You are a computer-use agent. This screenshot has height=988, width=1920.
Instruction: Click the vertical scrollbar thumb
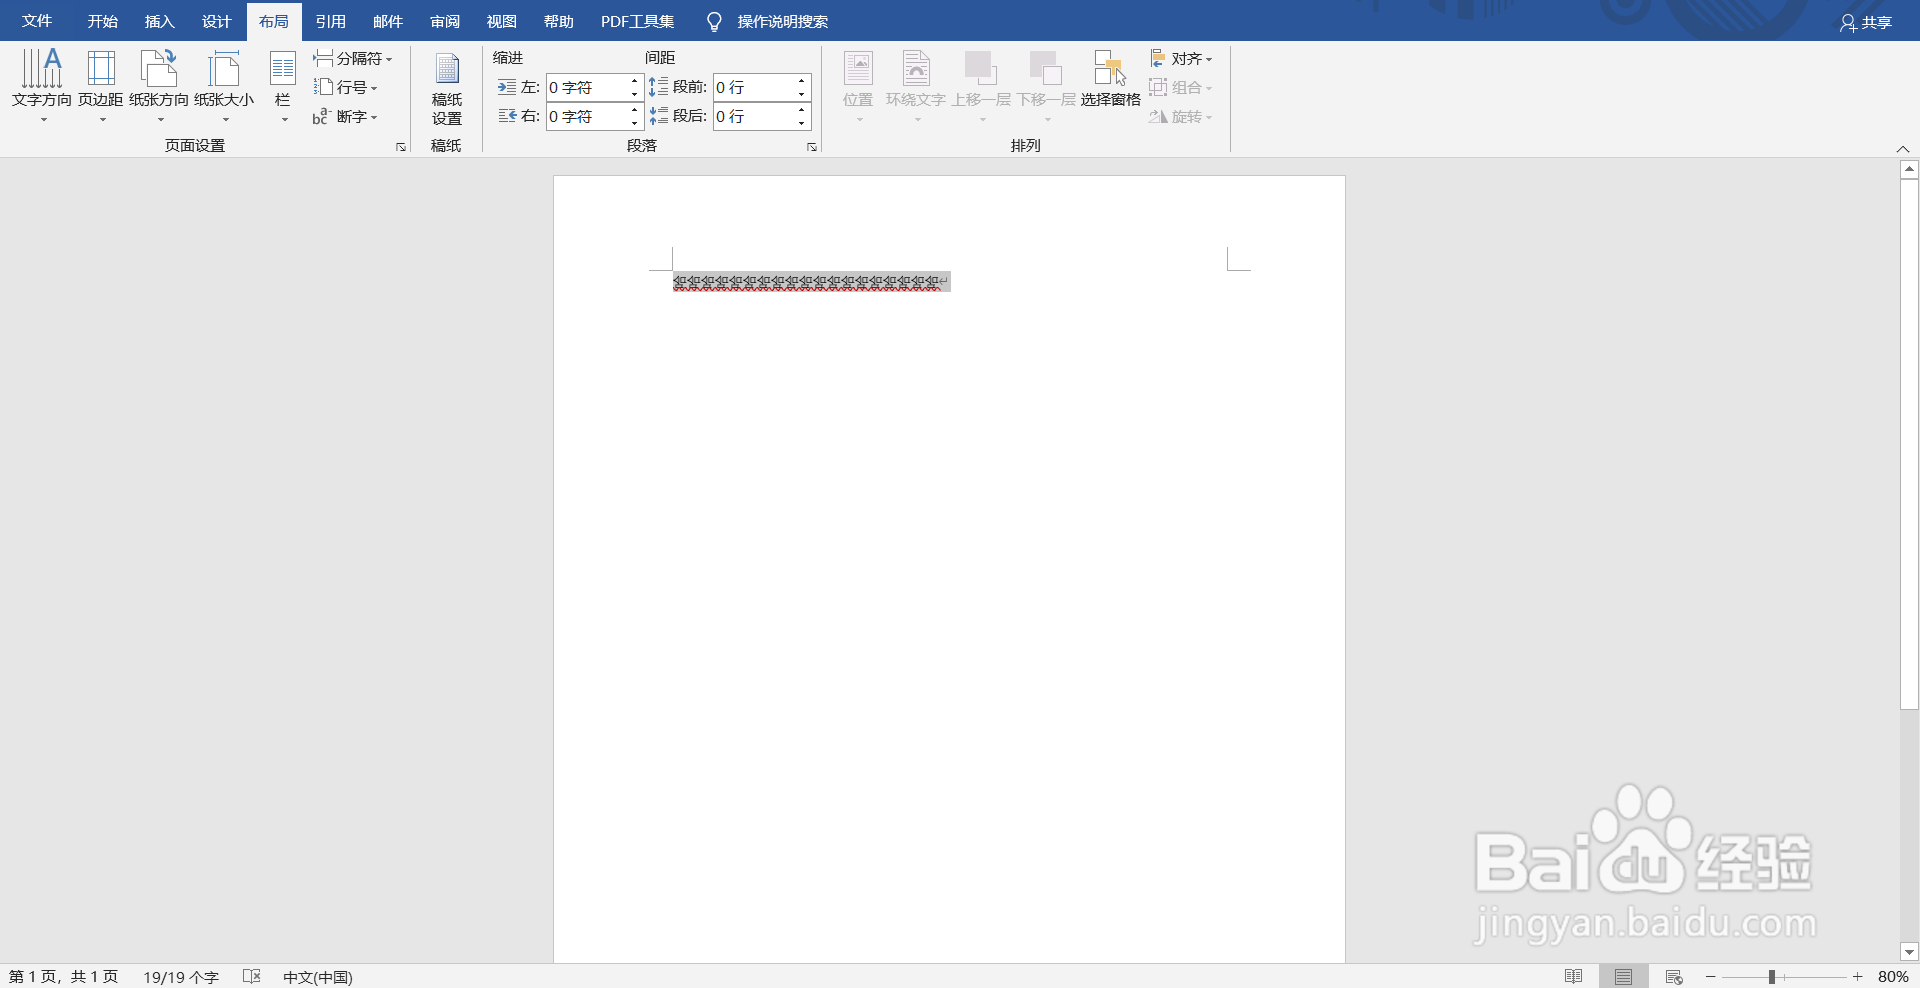point(1909,444)
